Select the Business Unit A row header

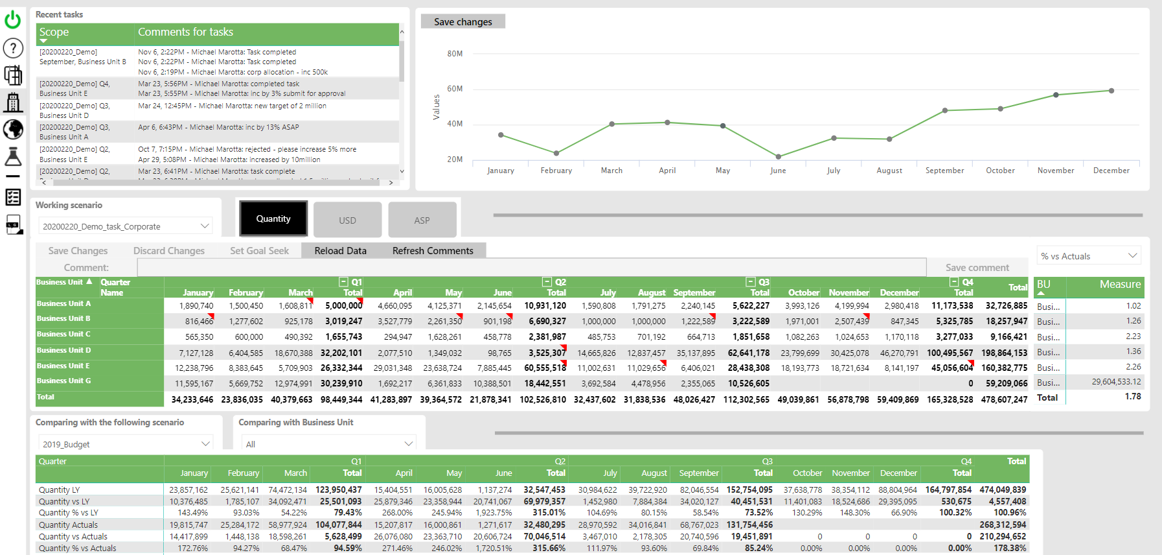pyautogui.click(x=99, y=305)
